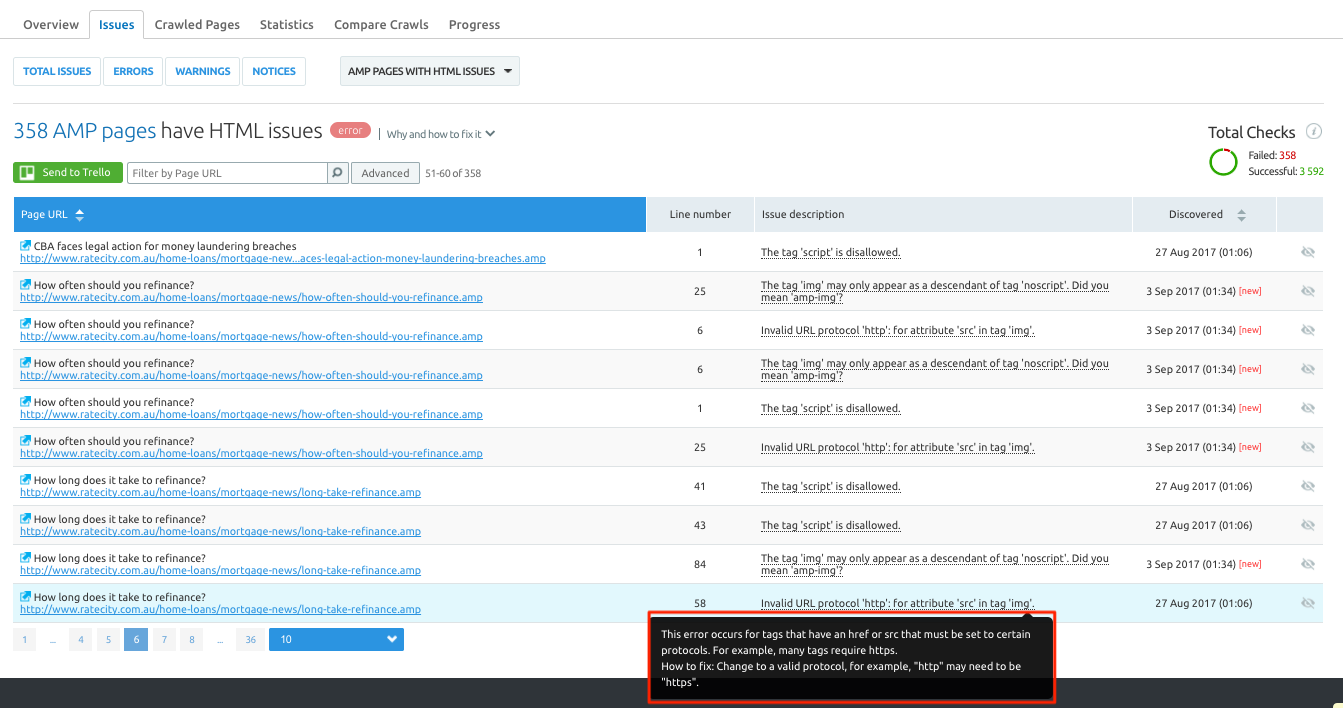
Task: Hide the invalid URL protocol issue on line 6
Action: coord(1308,329)
